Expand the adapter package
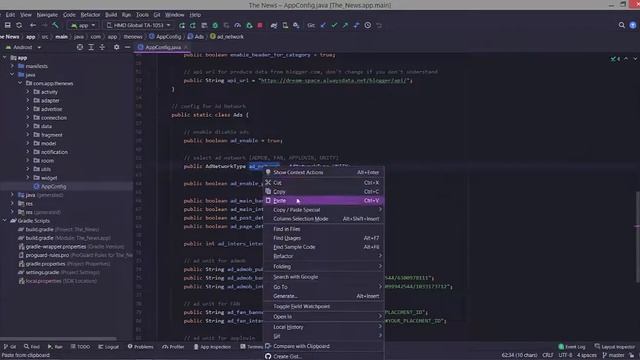Screen dimensions: 640x360 pyautogui.click(x=28, y=100)
